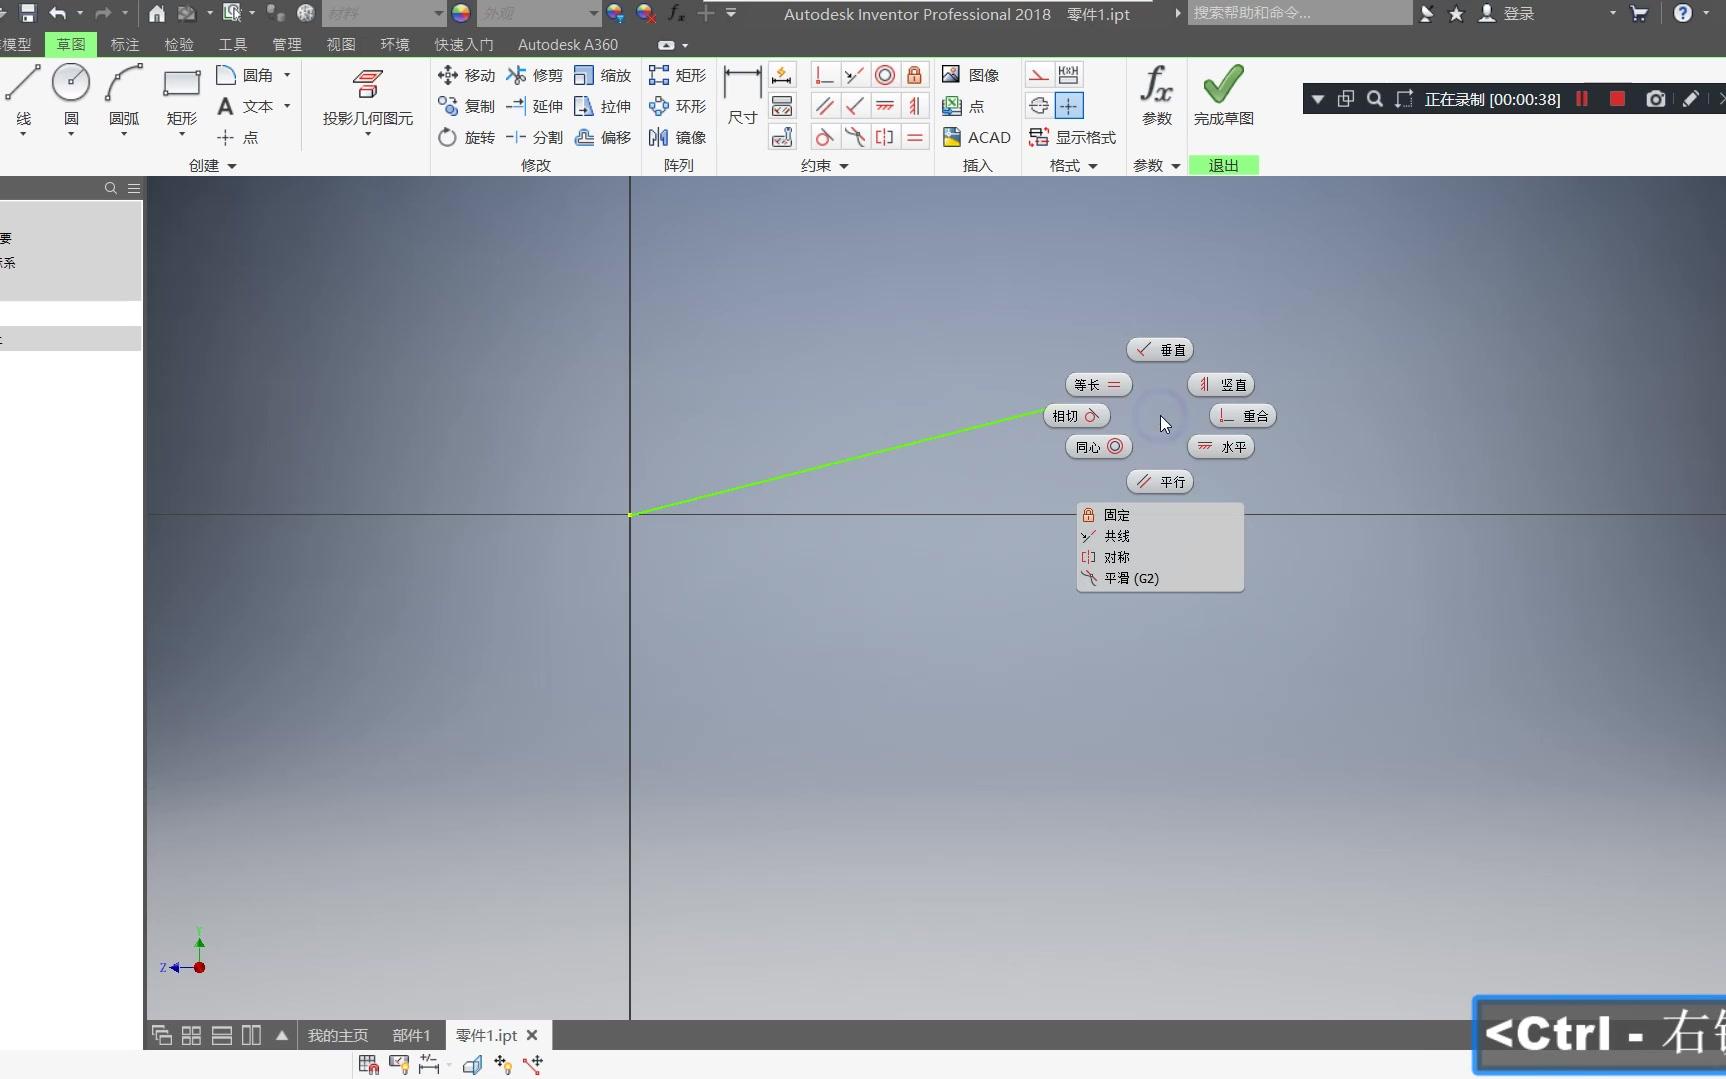Click the appearance color wheel swatch

tap(461, 13)
